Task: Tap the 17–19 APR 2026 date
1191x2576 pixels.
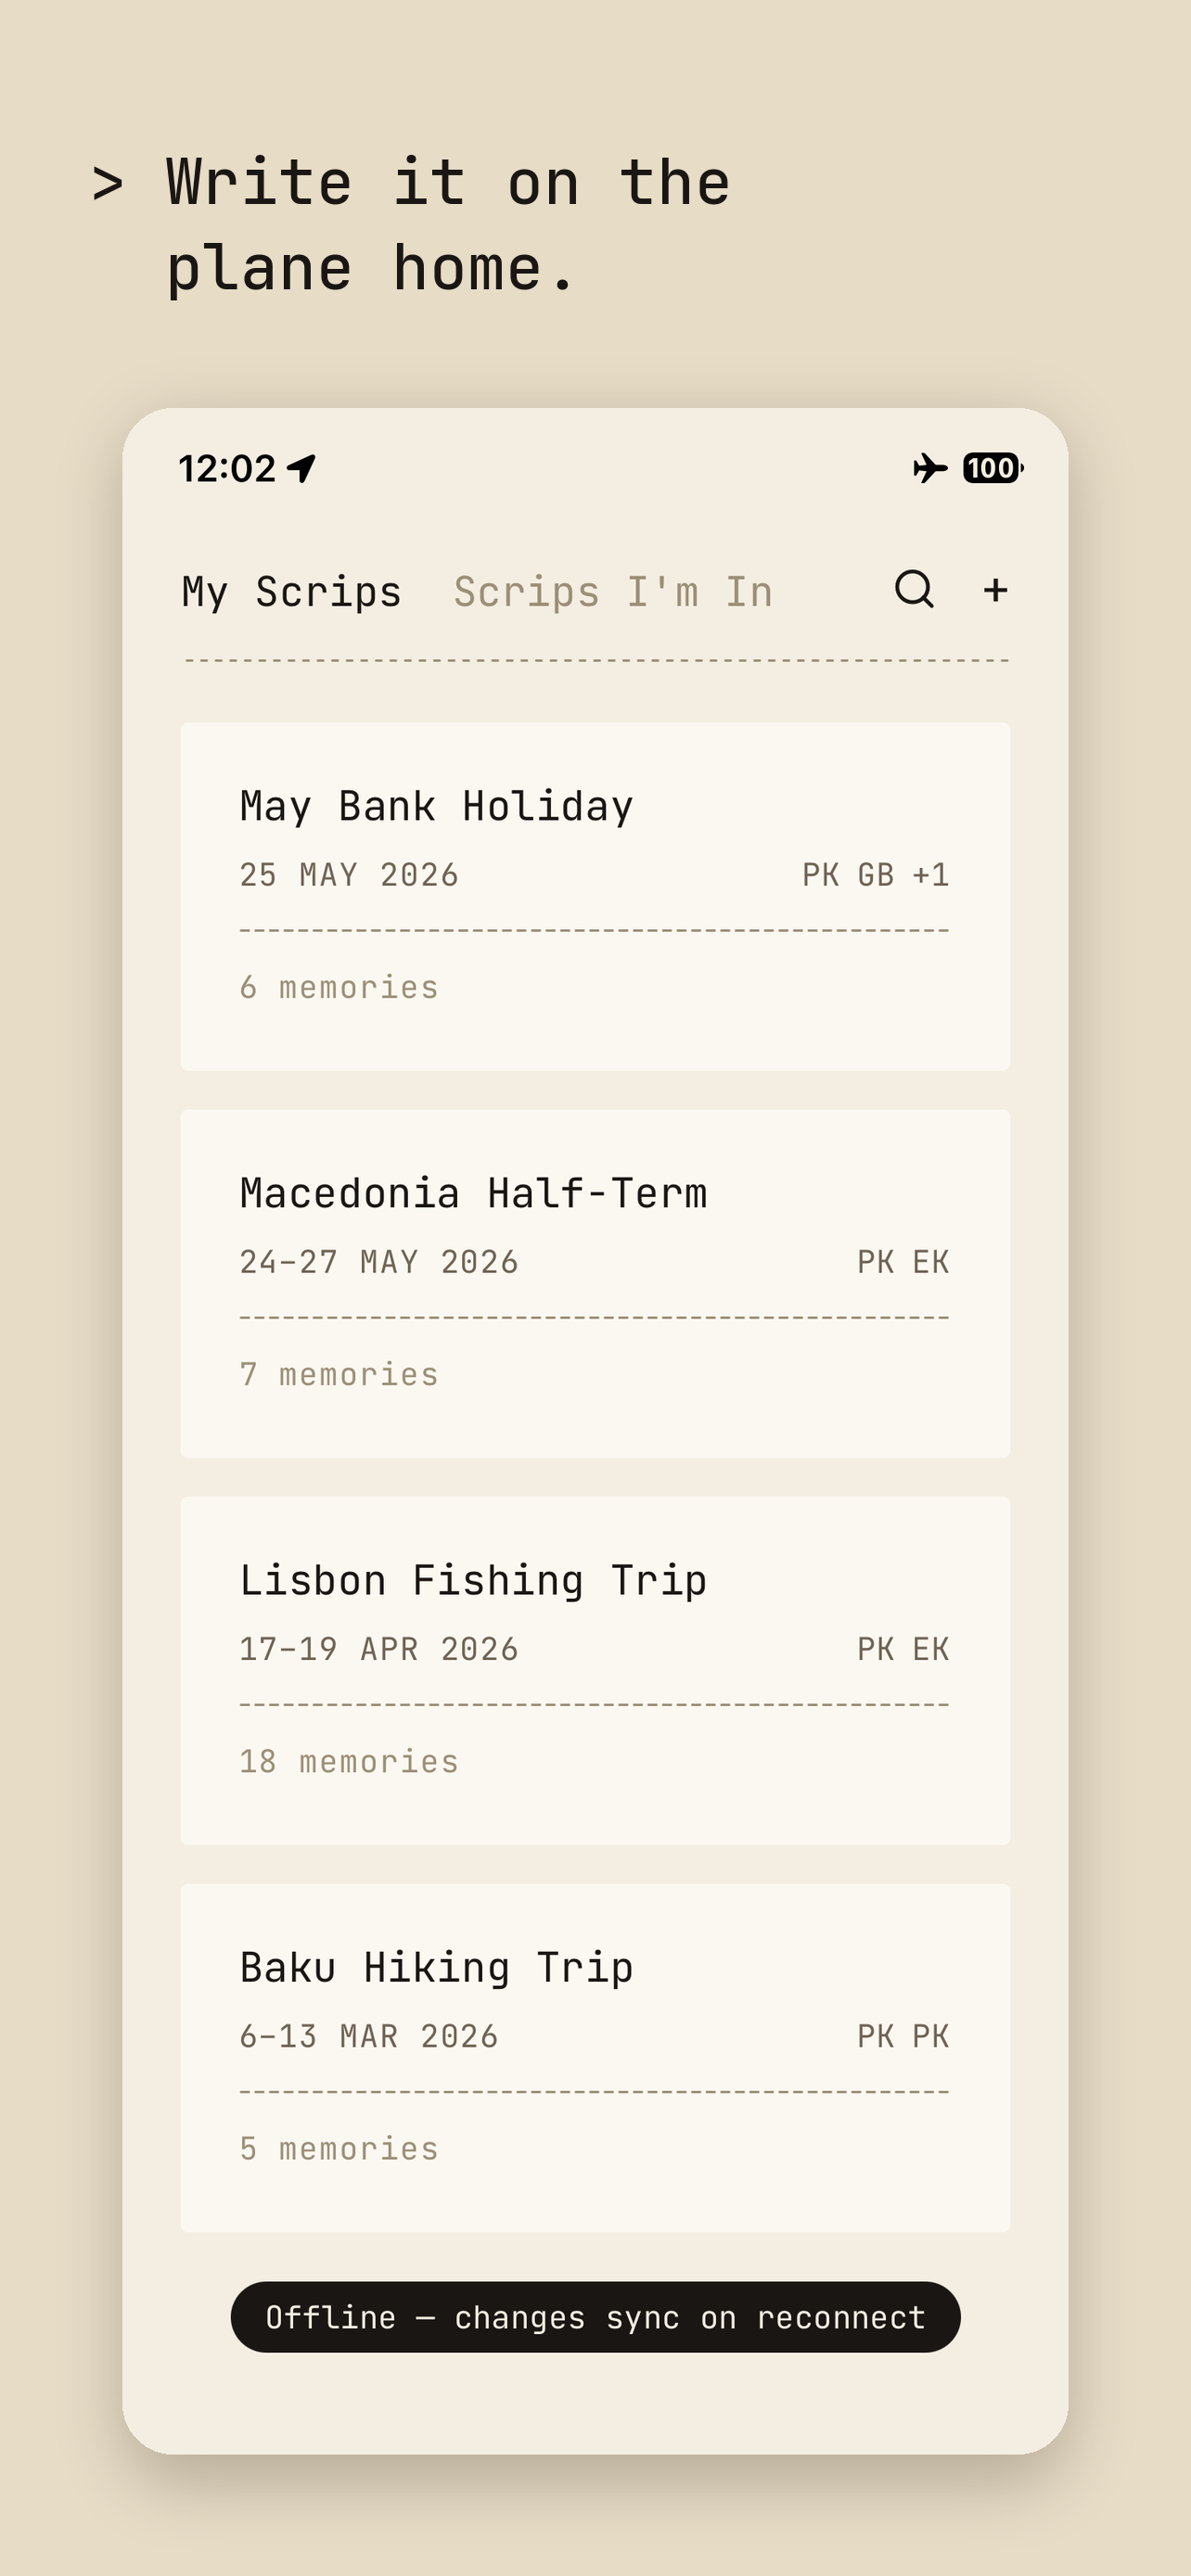Action: 379,1649
